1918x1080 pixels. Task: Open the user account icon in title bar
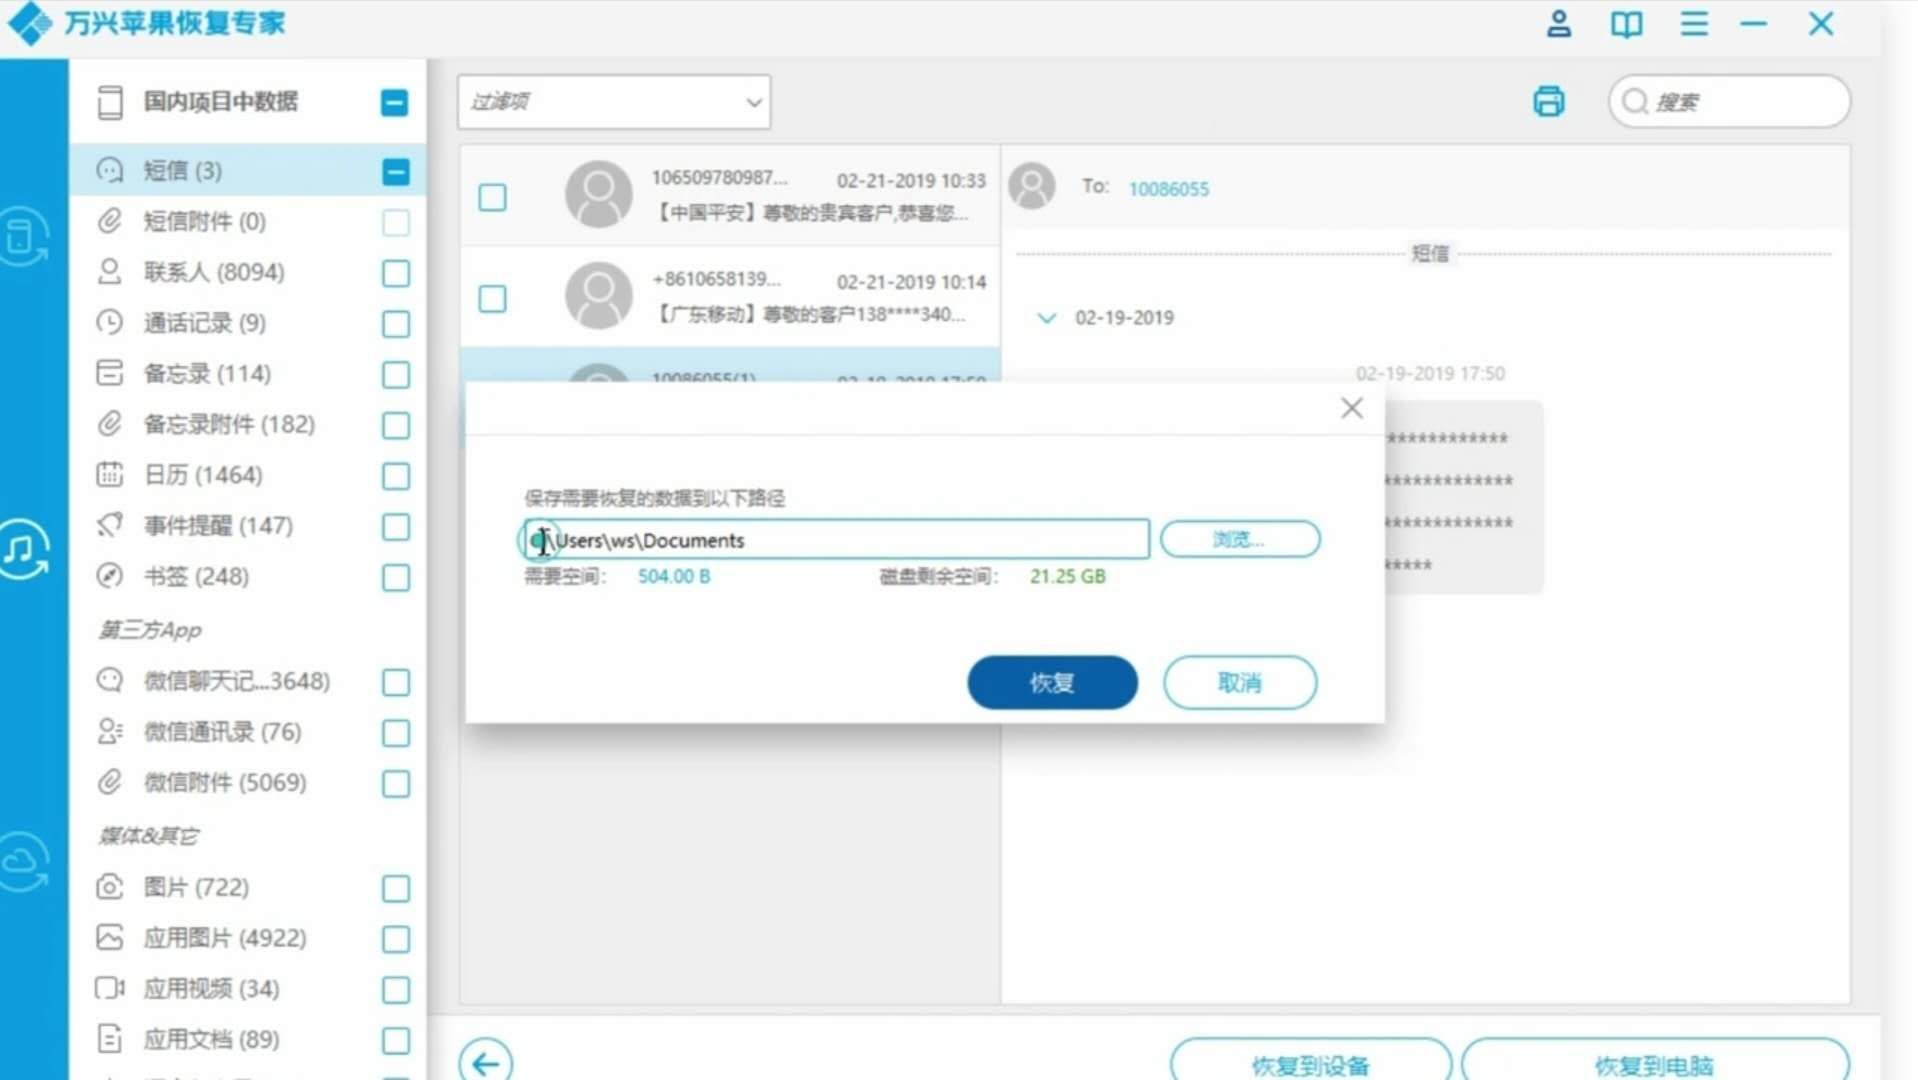coord(1557,24)
